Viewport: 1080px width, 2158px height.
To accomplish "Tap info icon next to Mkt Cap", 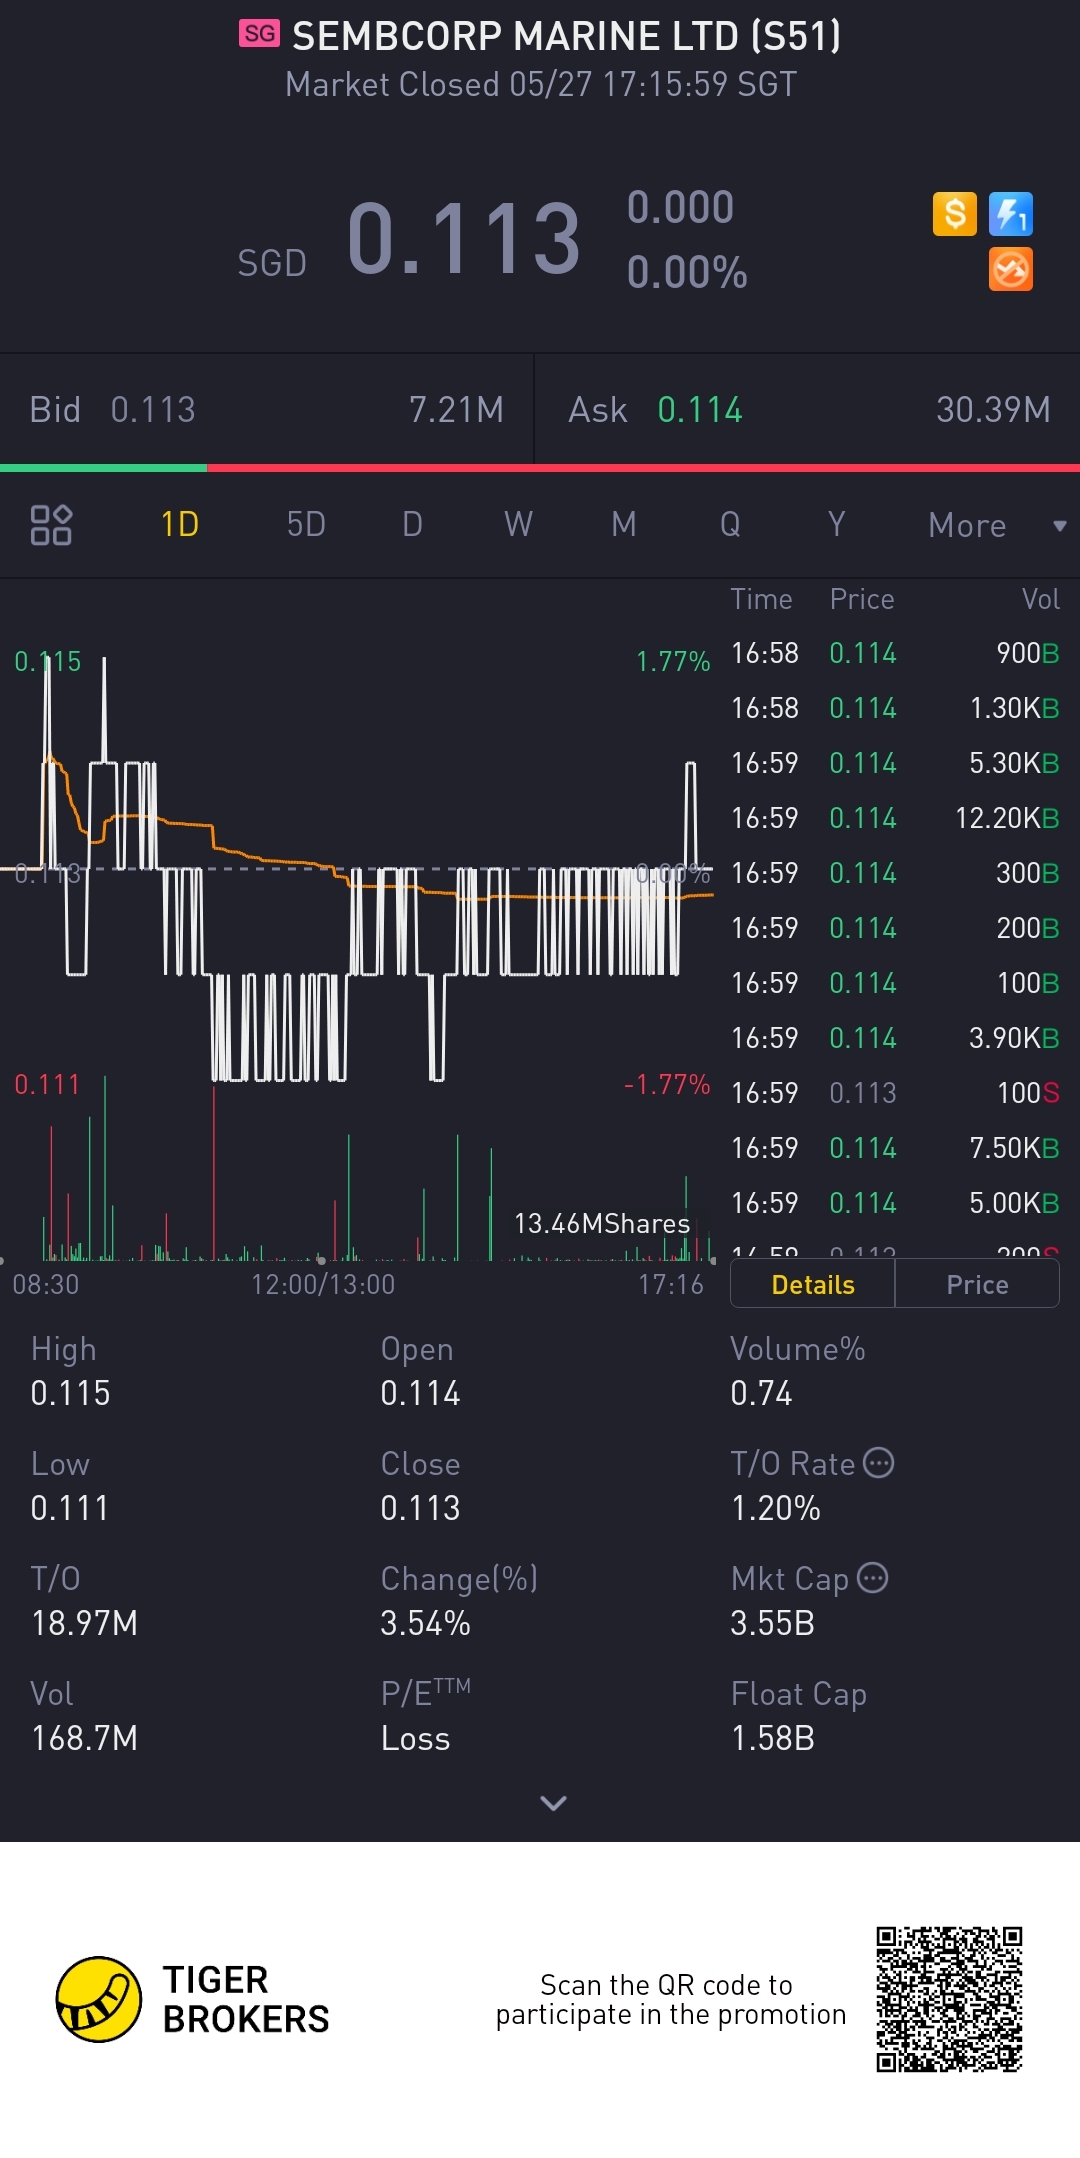I will (872, 1578).
